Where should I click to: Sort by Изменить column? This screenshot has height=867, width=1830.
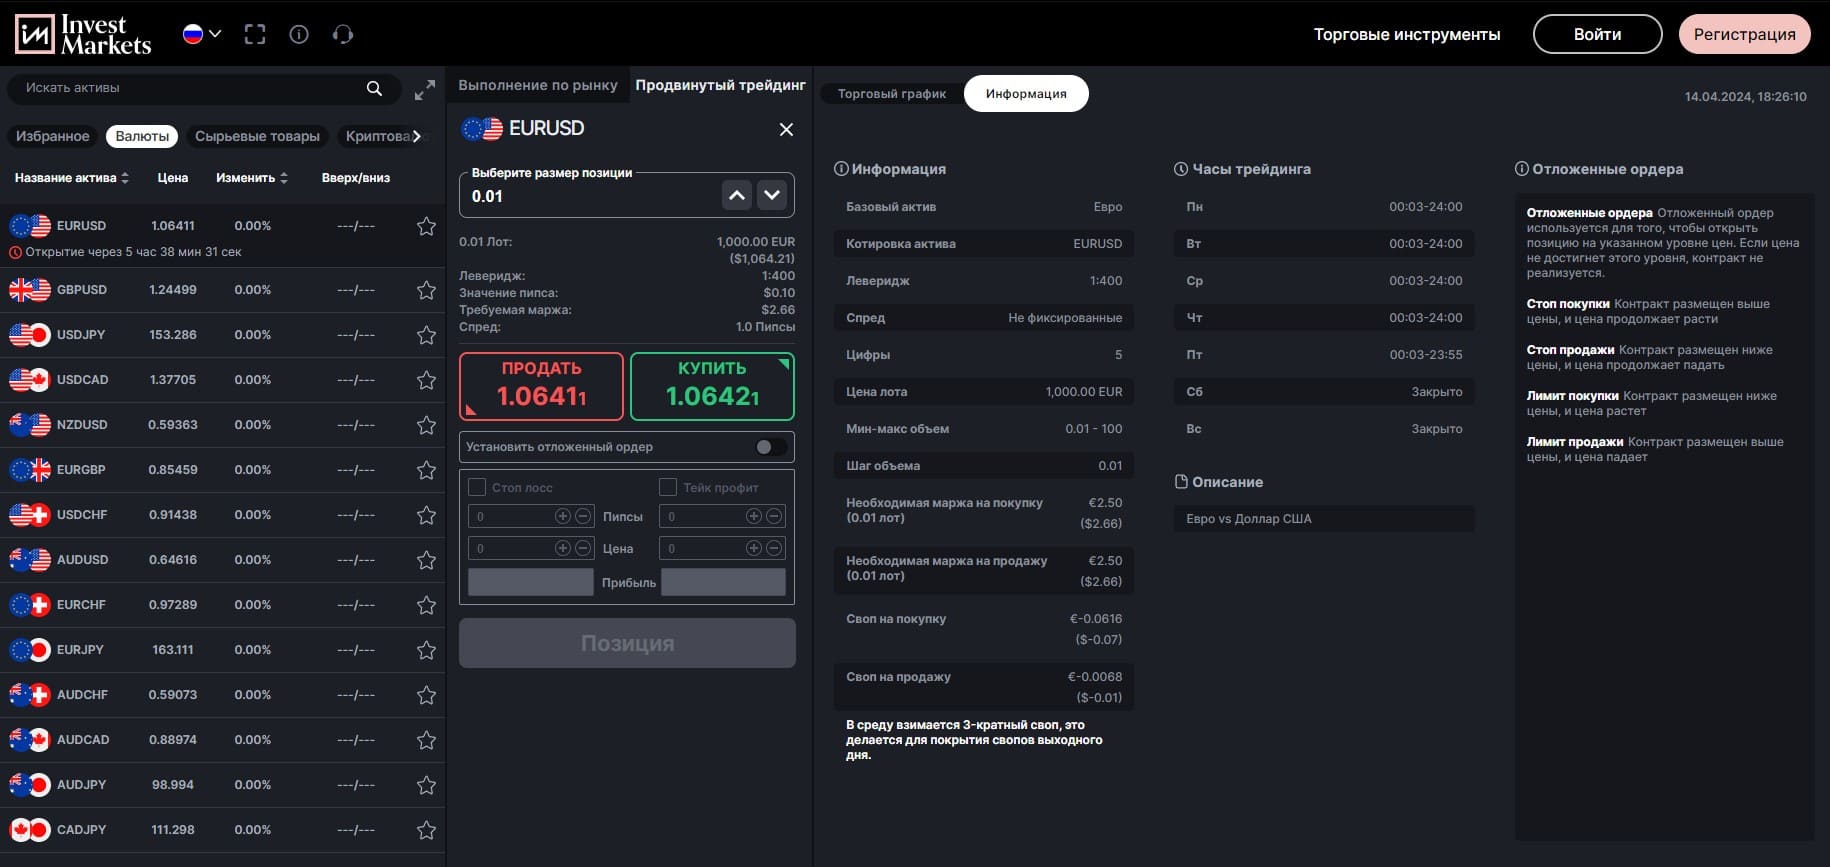point(252,178)
